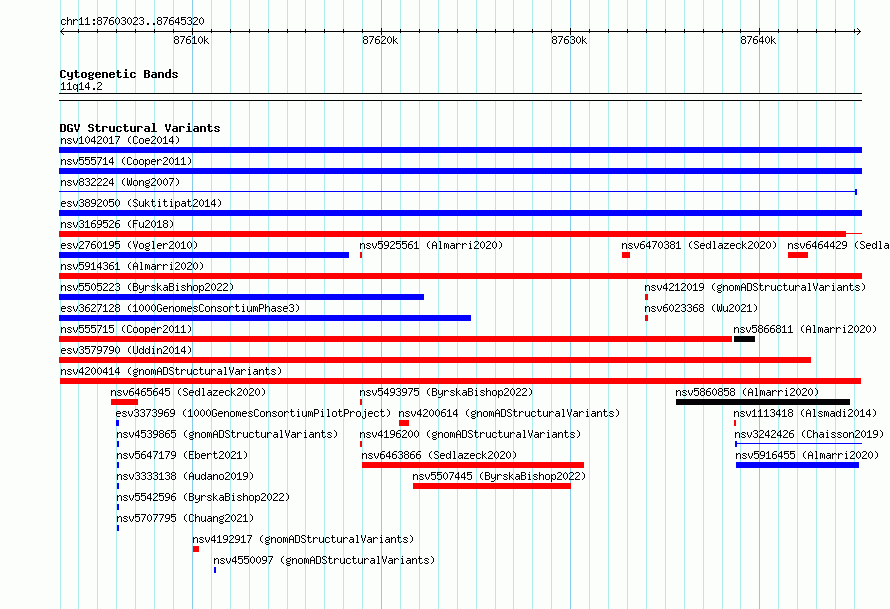The image size is (890, 609).
Task: Click the DGV Structural Variants track title
Action: 140,128
